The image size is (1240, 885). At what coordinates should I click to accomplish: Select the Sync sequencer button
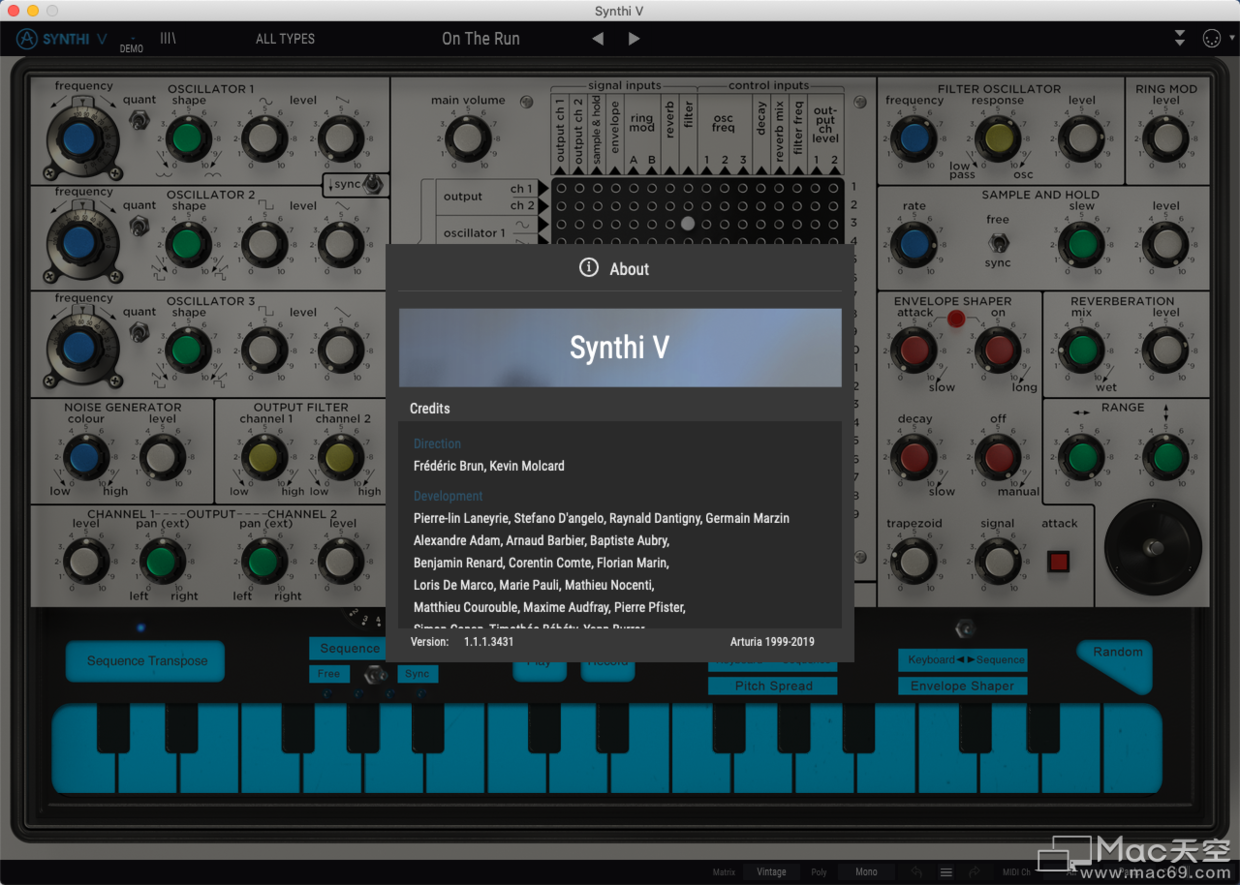418,674
